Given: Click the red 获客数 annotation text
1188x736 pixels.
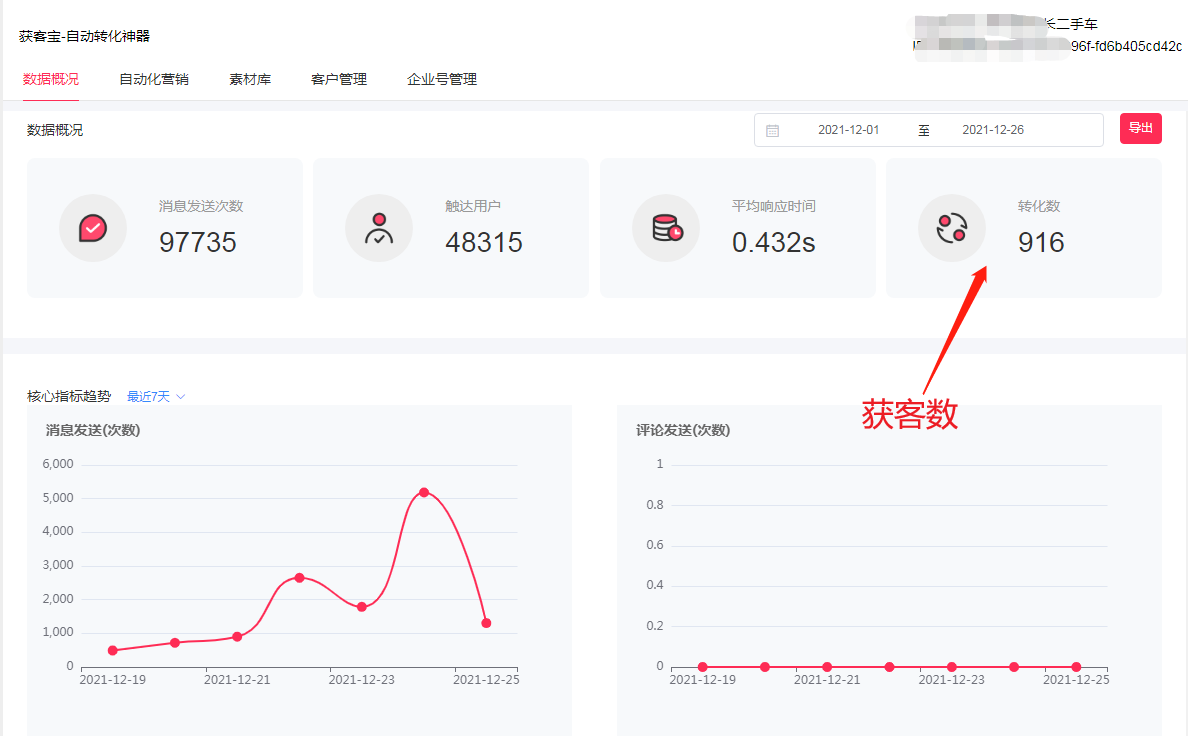Looking at the screenshot, I should tap(910, 415).
